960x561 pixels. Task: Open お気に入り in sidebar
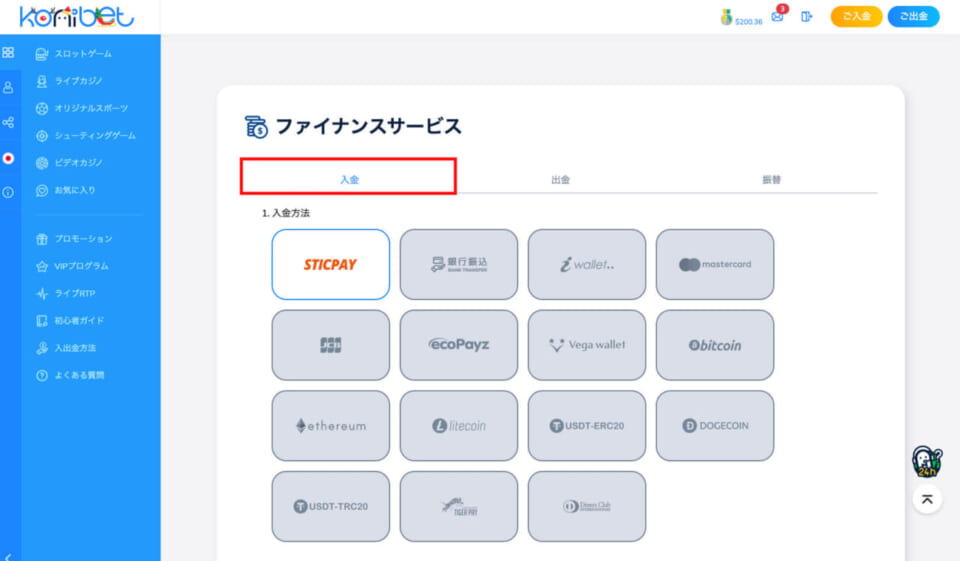66,190
